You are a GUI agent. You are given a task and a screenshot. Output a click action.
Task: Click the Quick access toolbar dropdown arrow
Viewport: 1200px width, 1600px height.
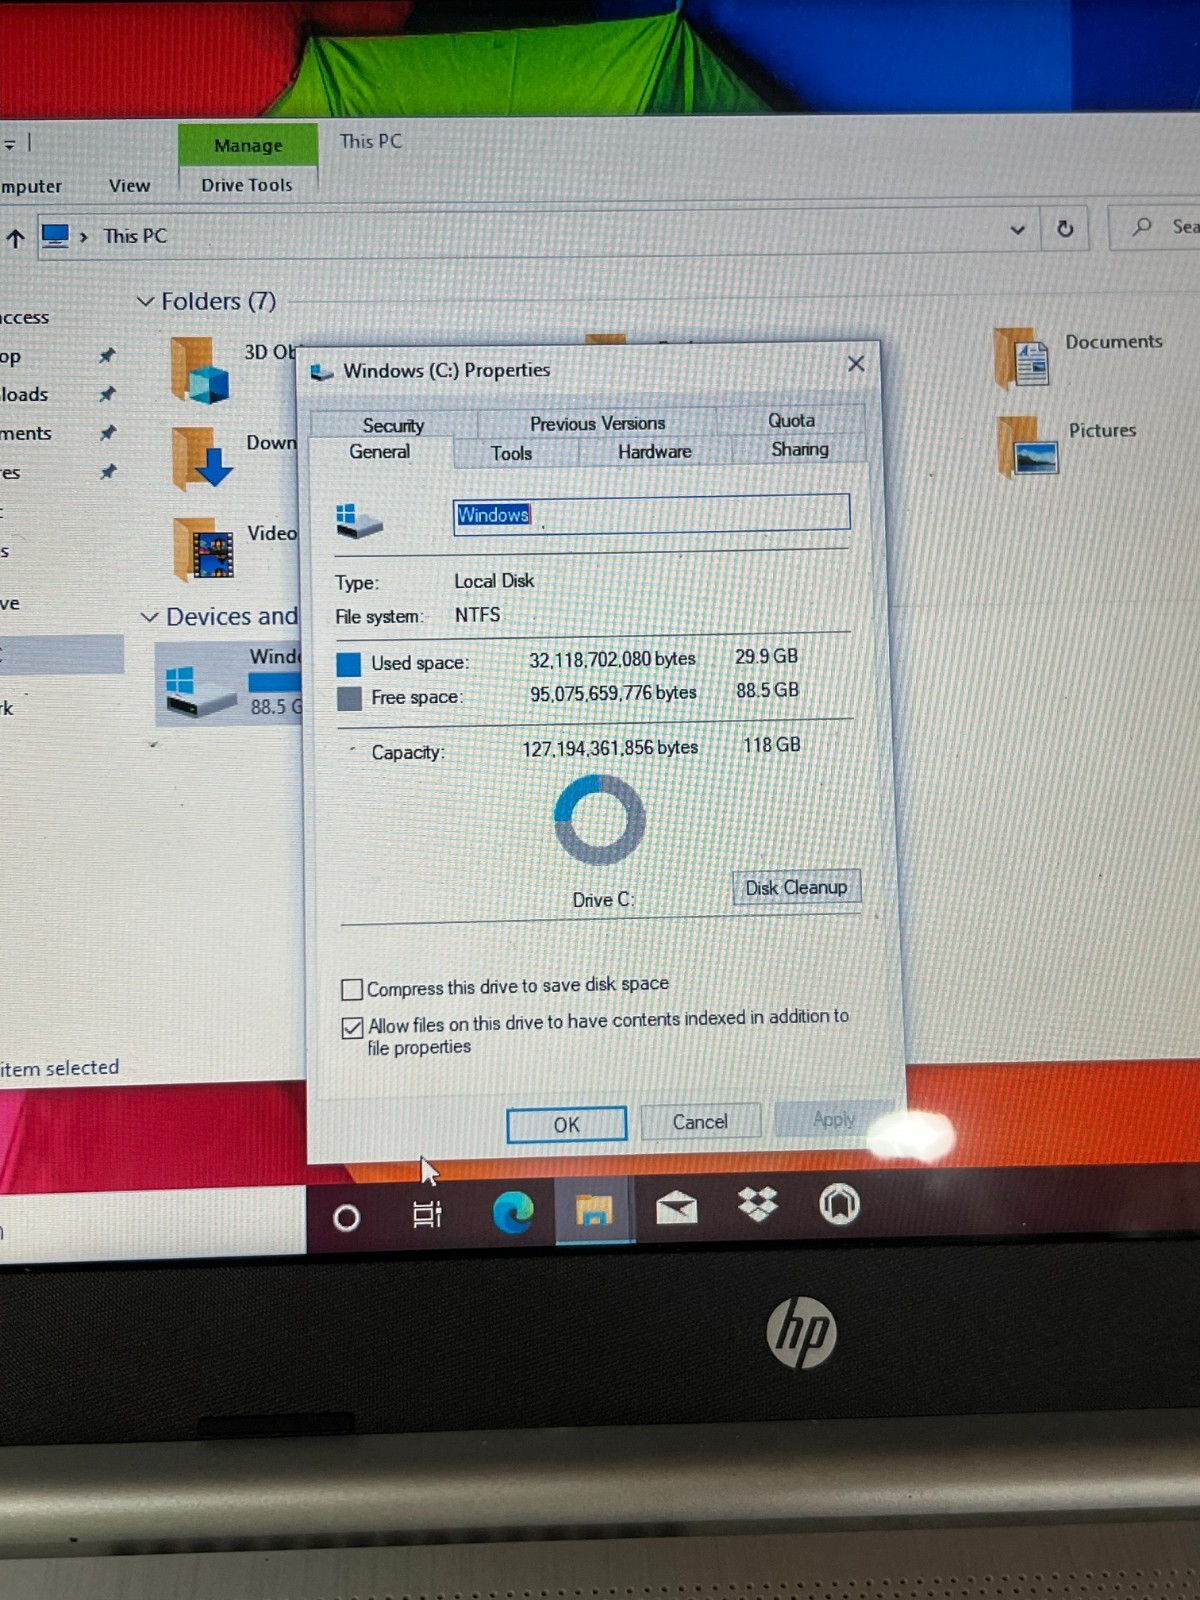pyautogui.click(x=10, y=145)
